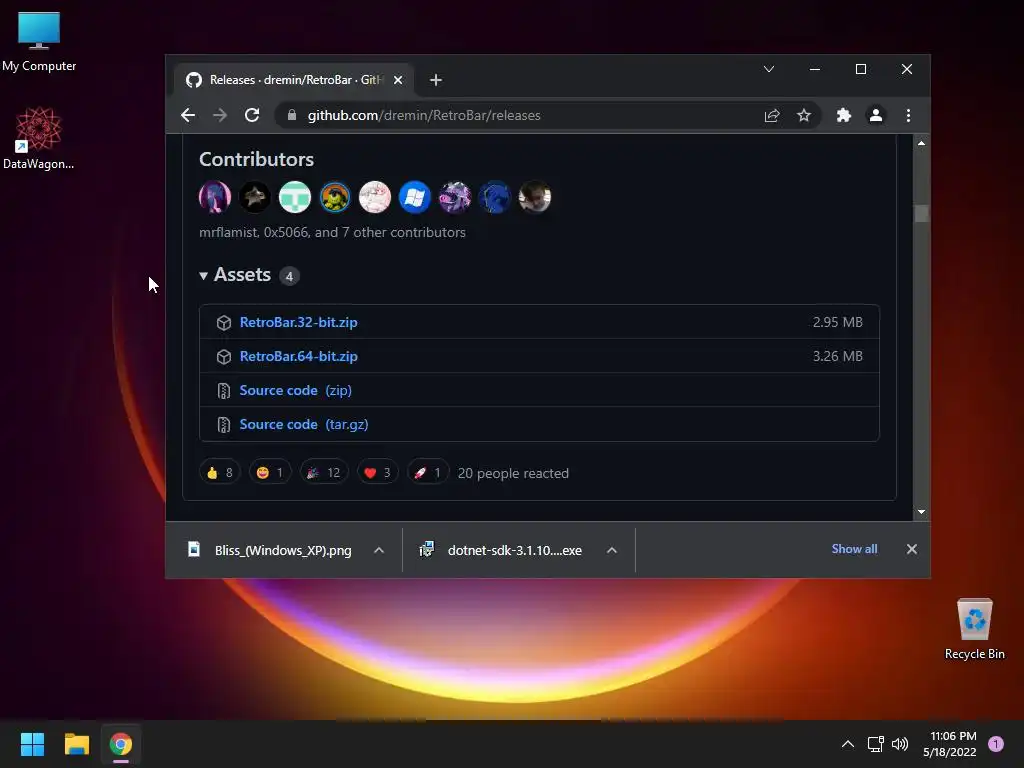Expand options for Bliss_(Windows_XP).png download
Screen dimensions: 1024x768
point(379,551)
